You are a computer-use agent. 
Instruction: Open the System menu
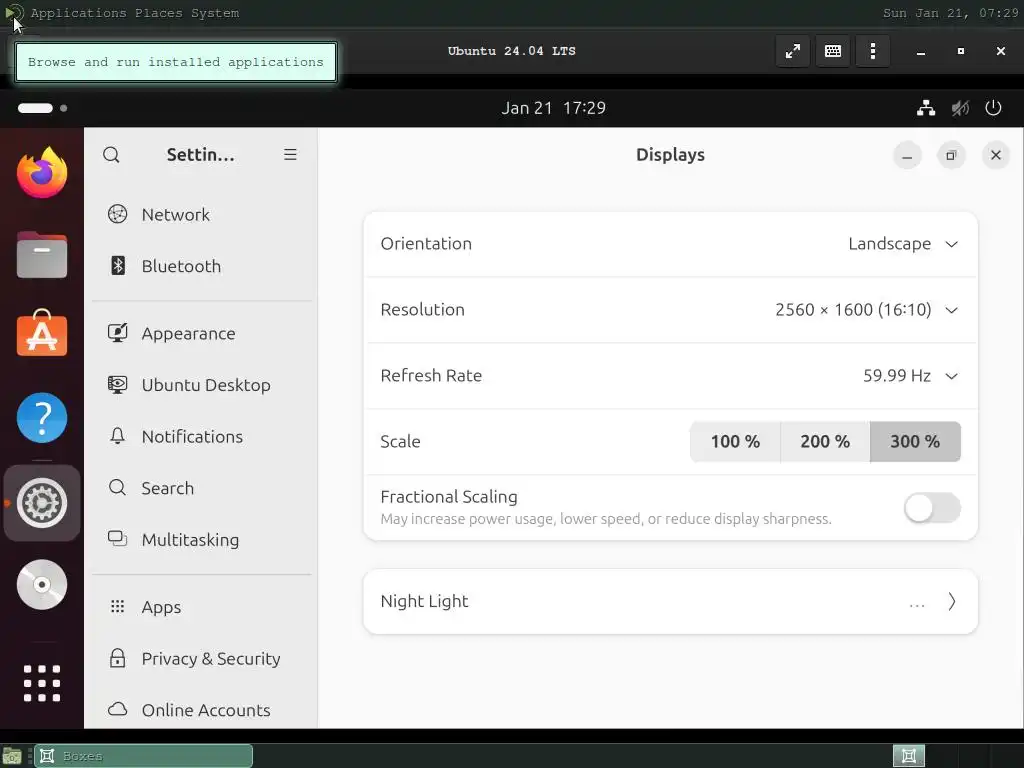pos(215,13)
